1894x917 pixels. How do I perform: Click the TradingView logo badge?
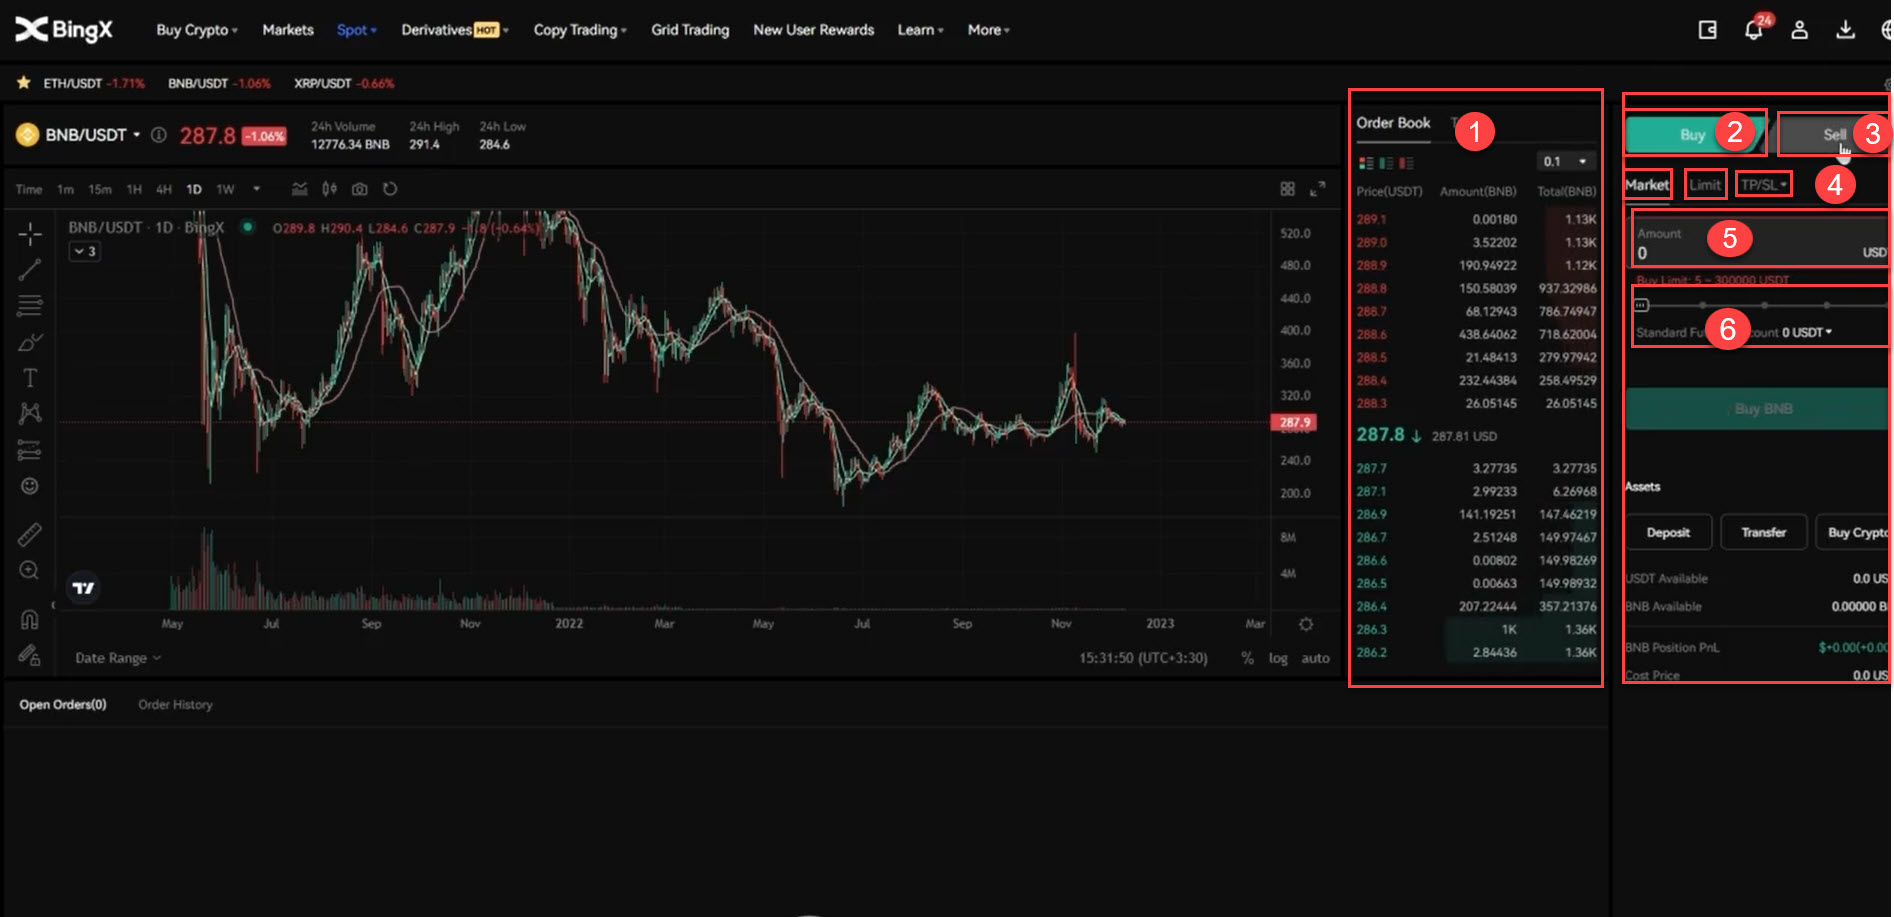[x=83, y=588]
